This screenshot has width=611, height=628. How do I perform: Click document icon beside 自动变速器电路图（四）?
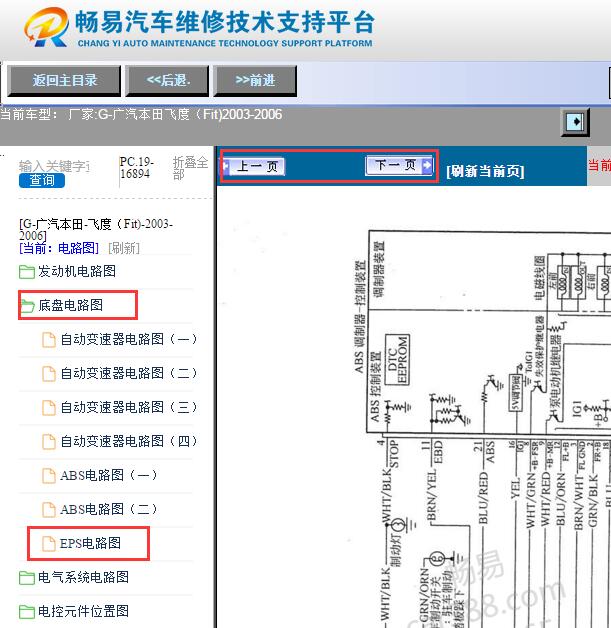pos(49,442)
